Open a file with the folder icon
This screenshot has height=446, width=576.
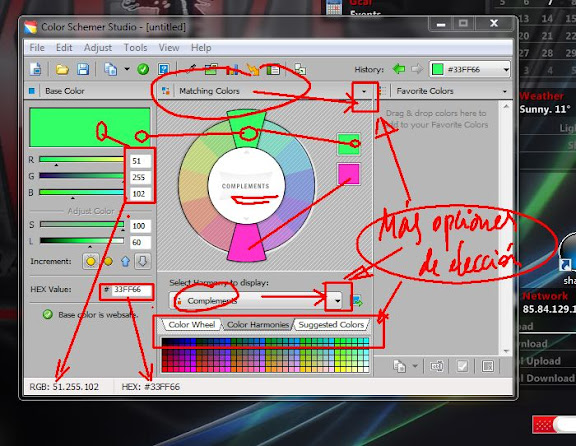coord(62,69)
